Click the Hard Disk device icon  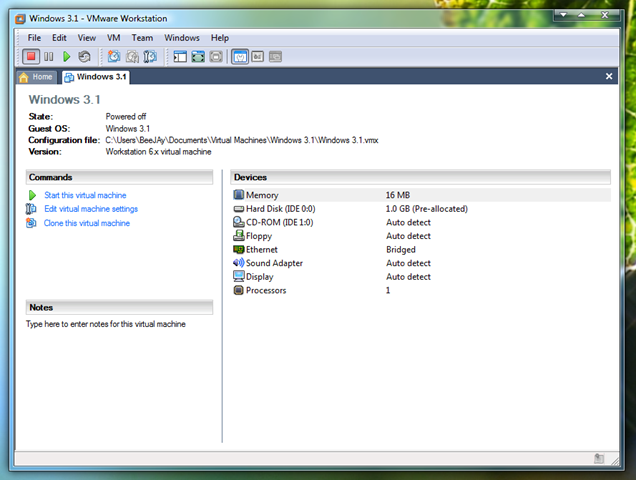[238, 209]
